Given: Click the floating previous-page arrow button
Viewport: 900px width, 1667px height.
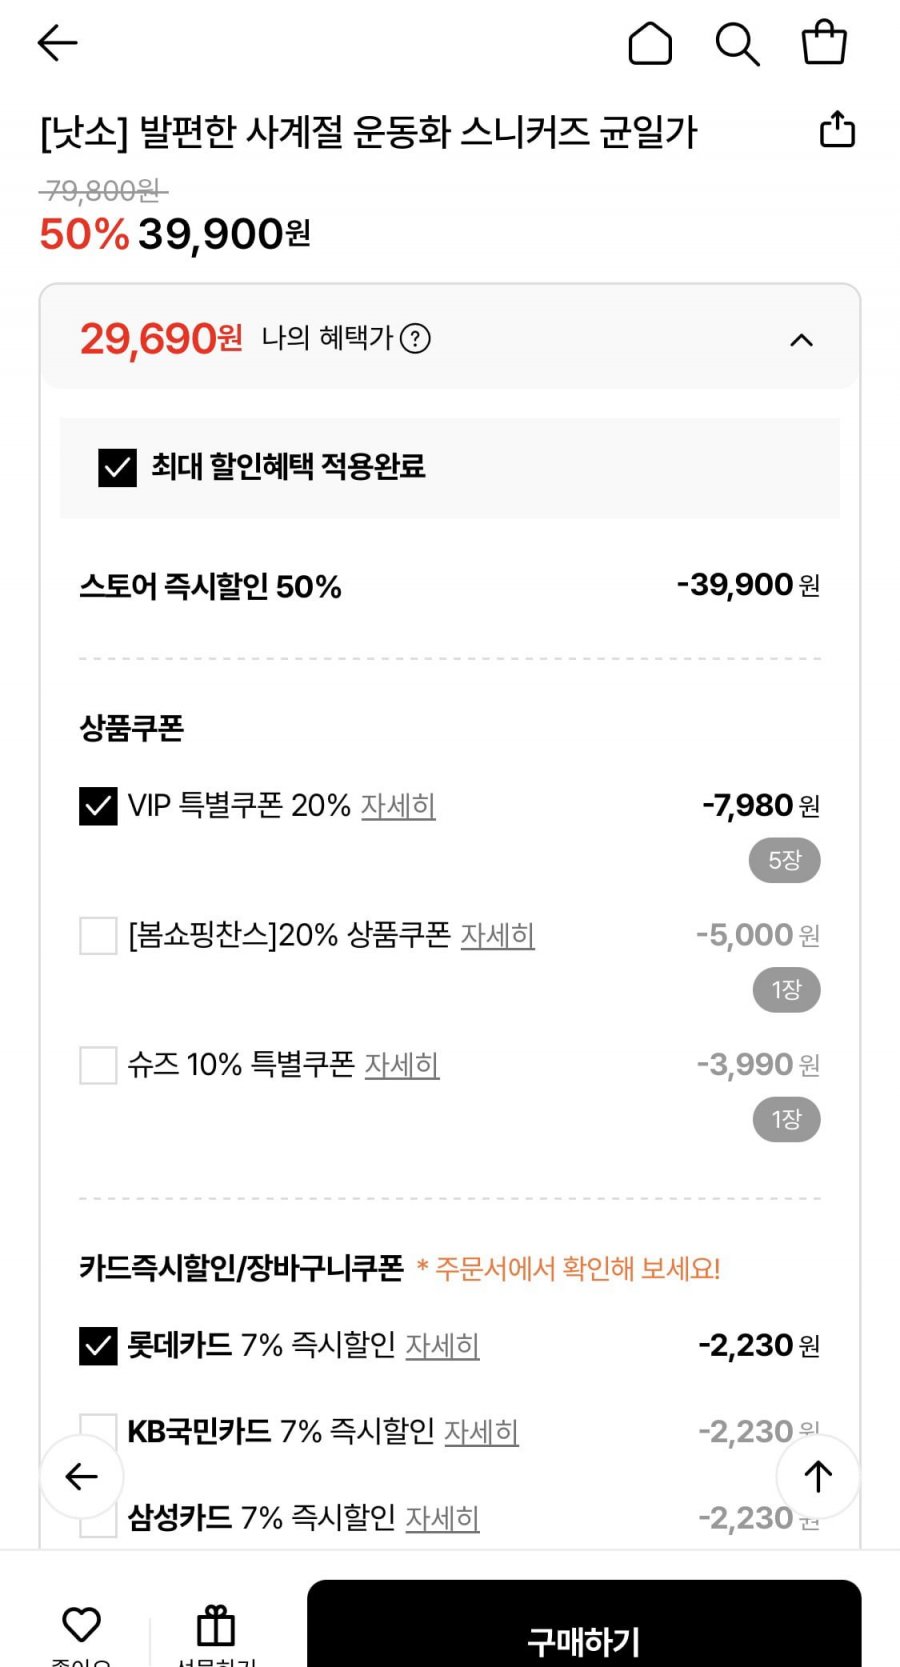Looking at the screenshot, I should point(81,1476).
